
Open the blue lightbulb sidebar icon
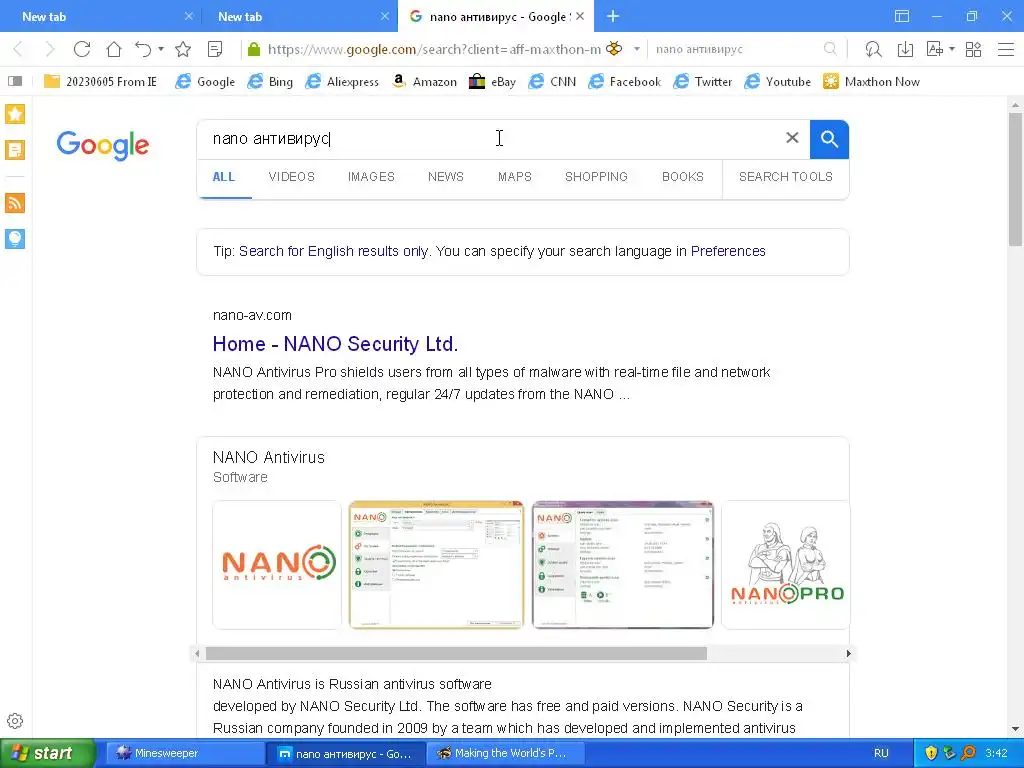click(15, 239)
